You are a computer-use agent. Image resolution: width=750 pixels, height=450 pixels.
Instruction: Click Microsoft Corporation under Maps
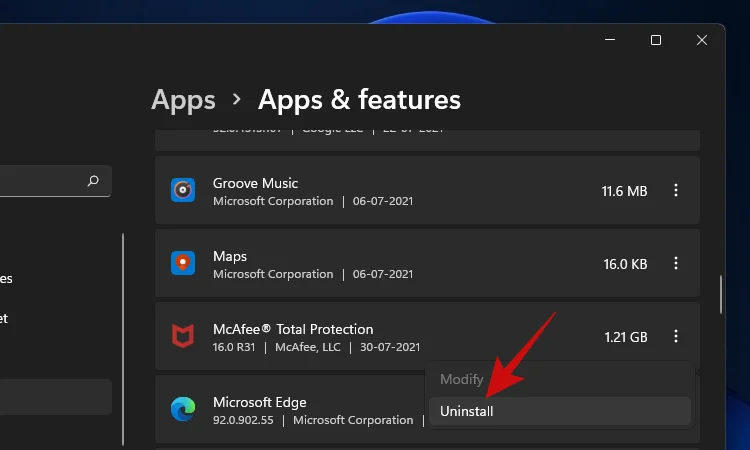(273, 274)
